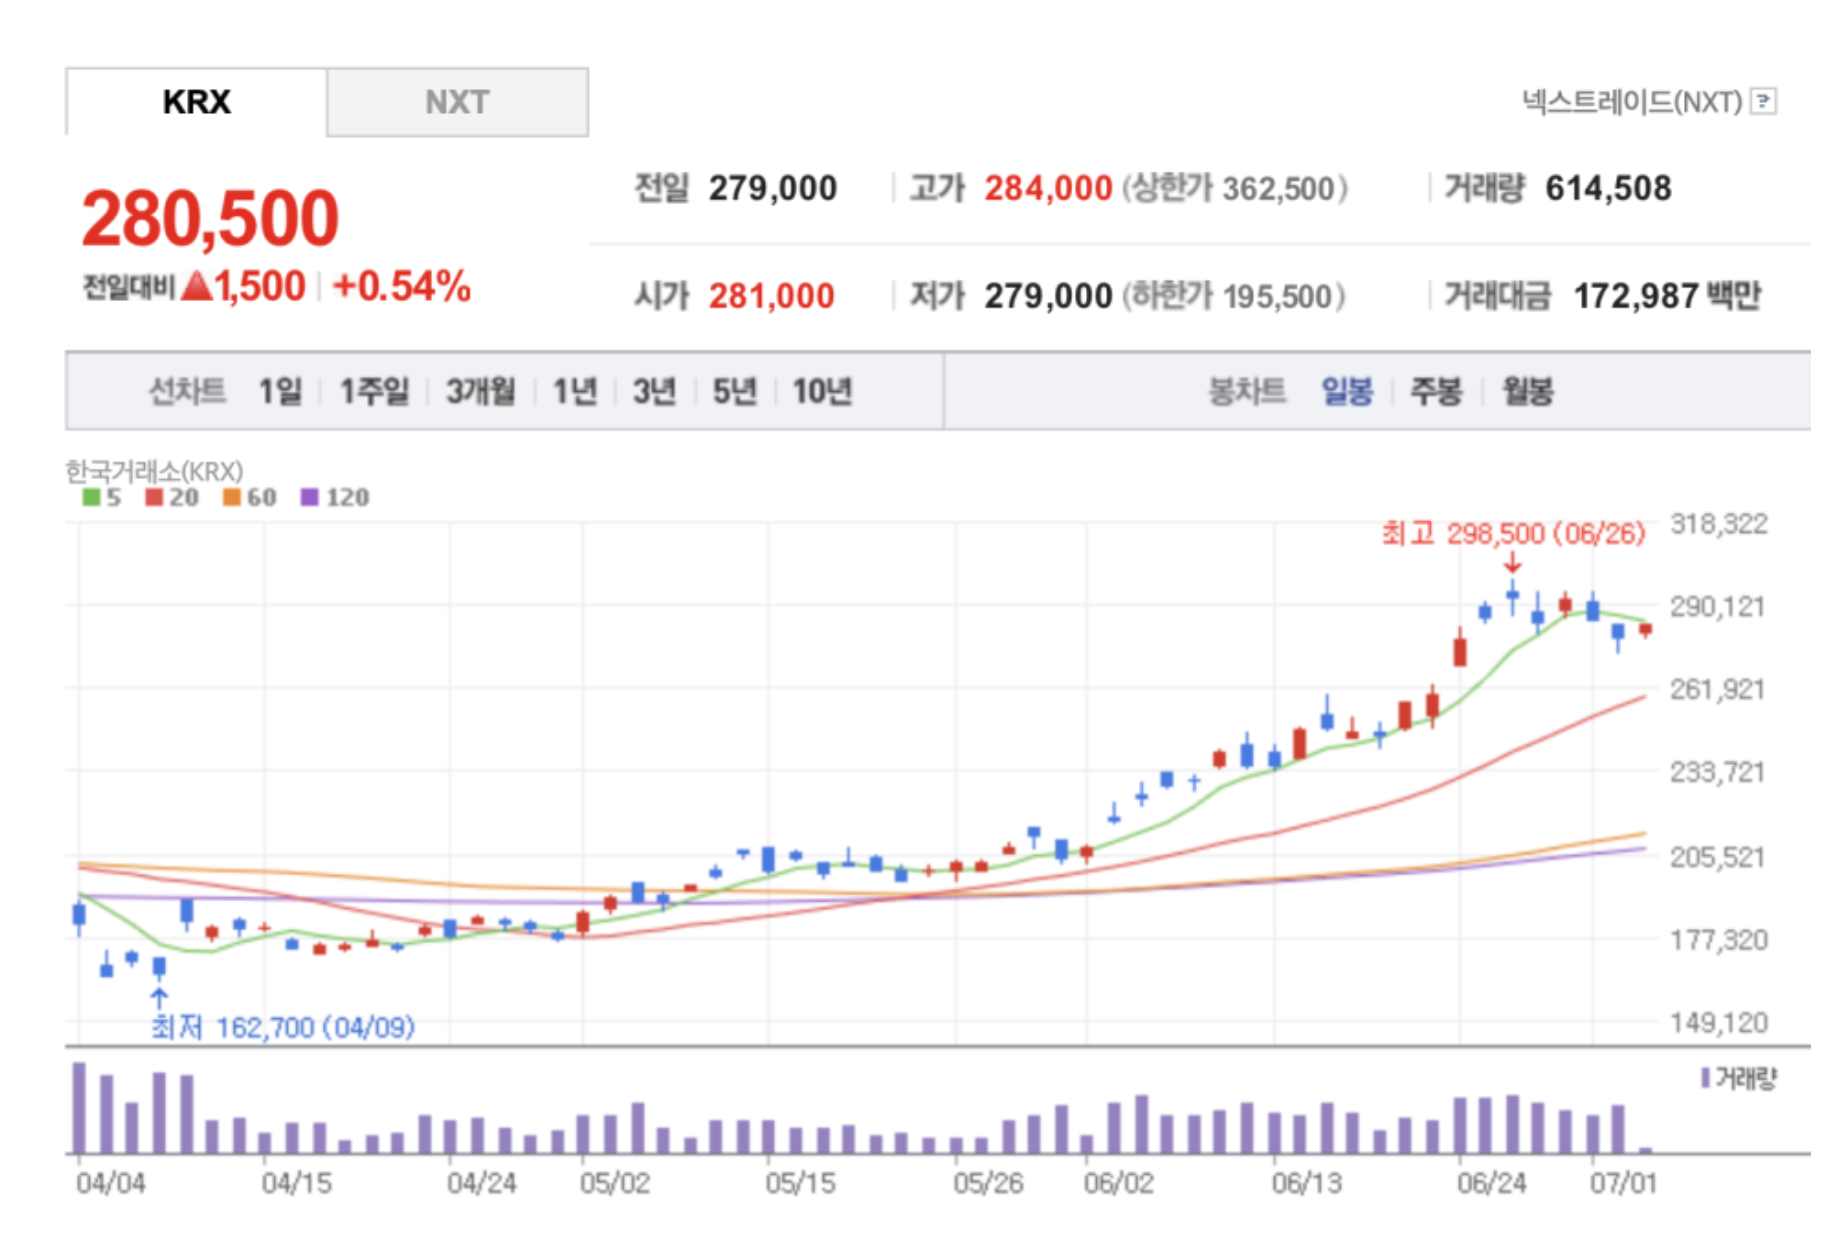
Task: Click the 149,120 price axis label
Action: coord(1719,1022)
